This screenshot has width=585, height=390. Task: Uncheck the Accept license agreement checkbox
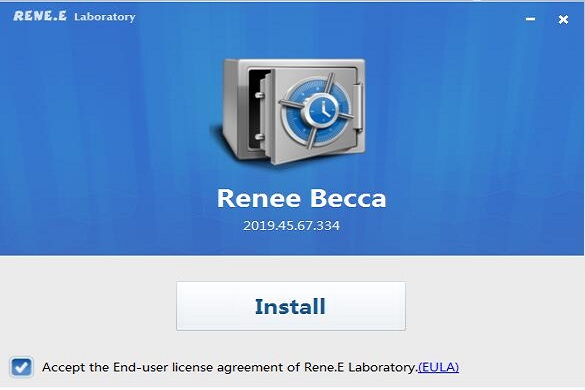[x=21, y=367]
